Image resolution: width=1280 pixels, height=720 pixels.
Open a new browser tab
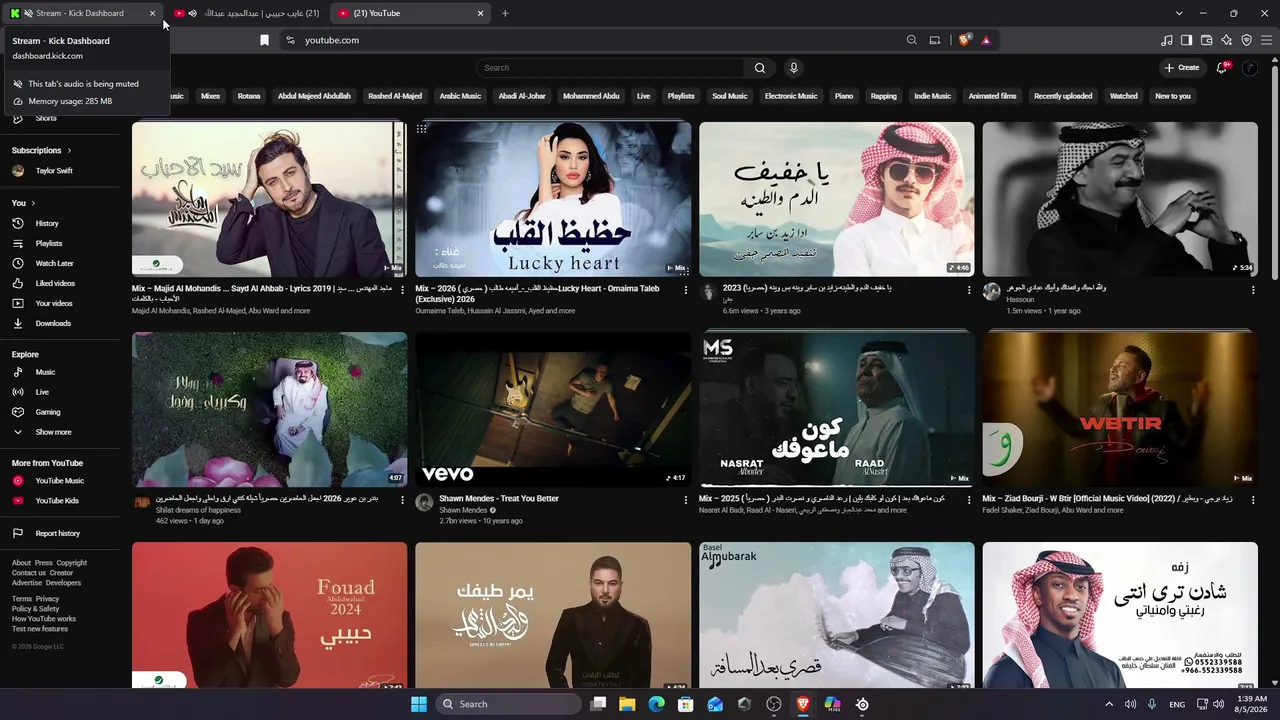505,13
